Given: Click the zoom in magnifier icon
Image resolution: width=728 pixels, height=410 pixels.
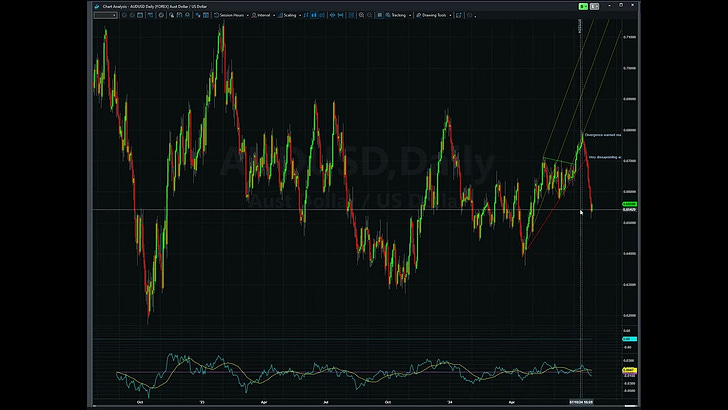Looking at the screenshot, I should 361,15.
